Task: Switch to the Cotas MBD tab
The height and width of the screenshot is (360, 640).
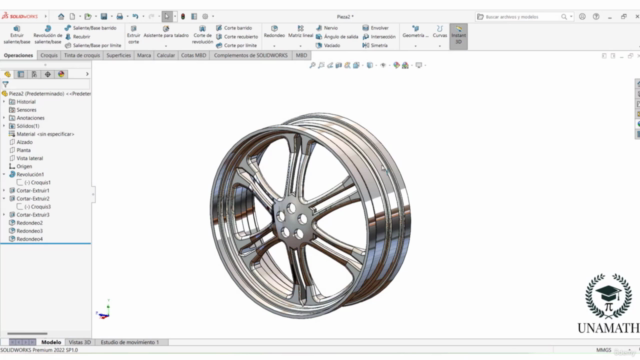Action: point(193,56)
